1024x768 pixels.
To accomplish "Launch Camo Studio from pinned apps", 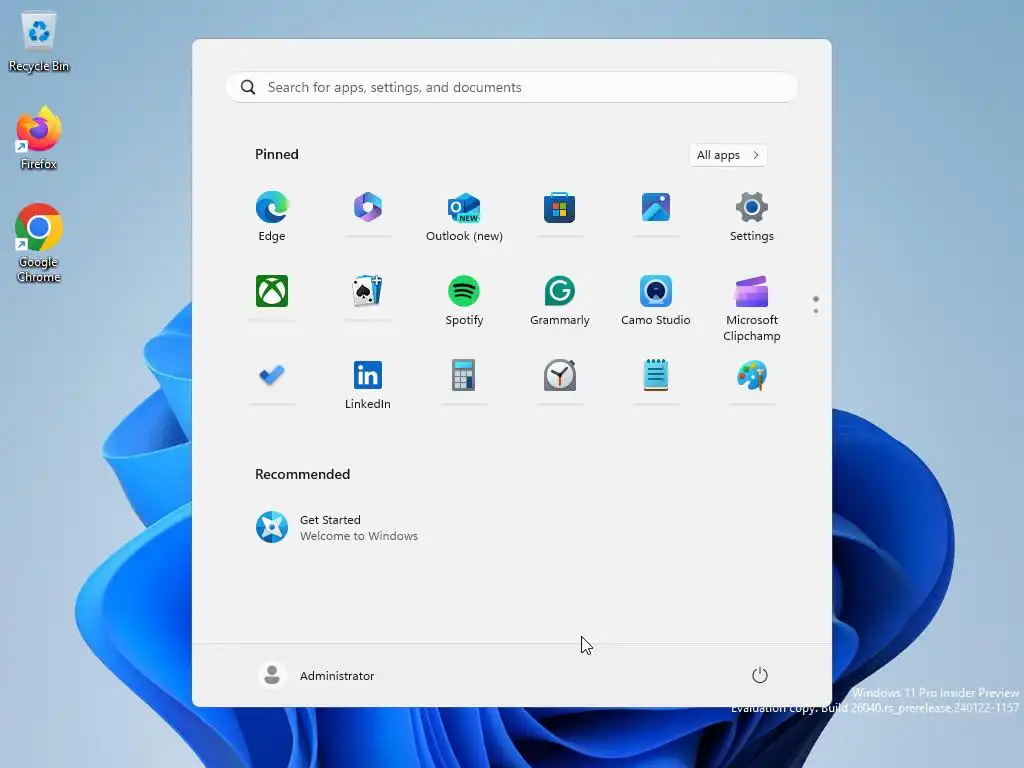I will [x=656, y=300].
